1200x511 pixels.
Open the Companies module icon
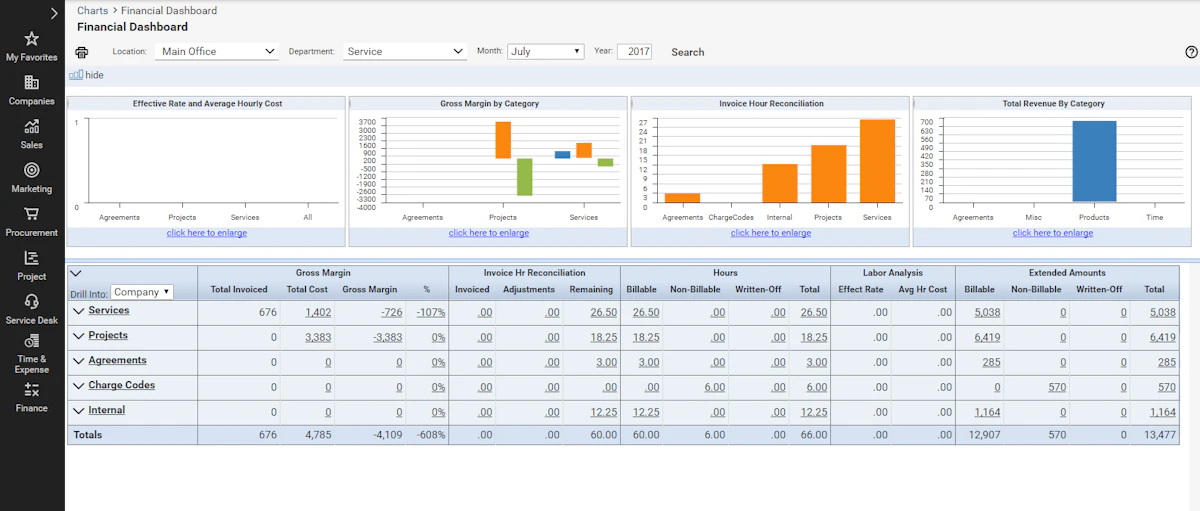point(32,83)
